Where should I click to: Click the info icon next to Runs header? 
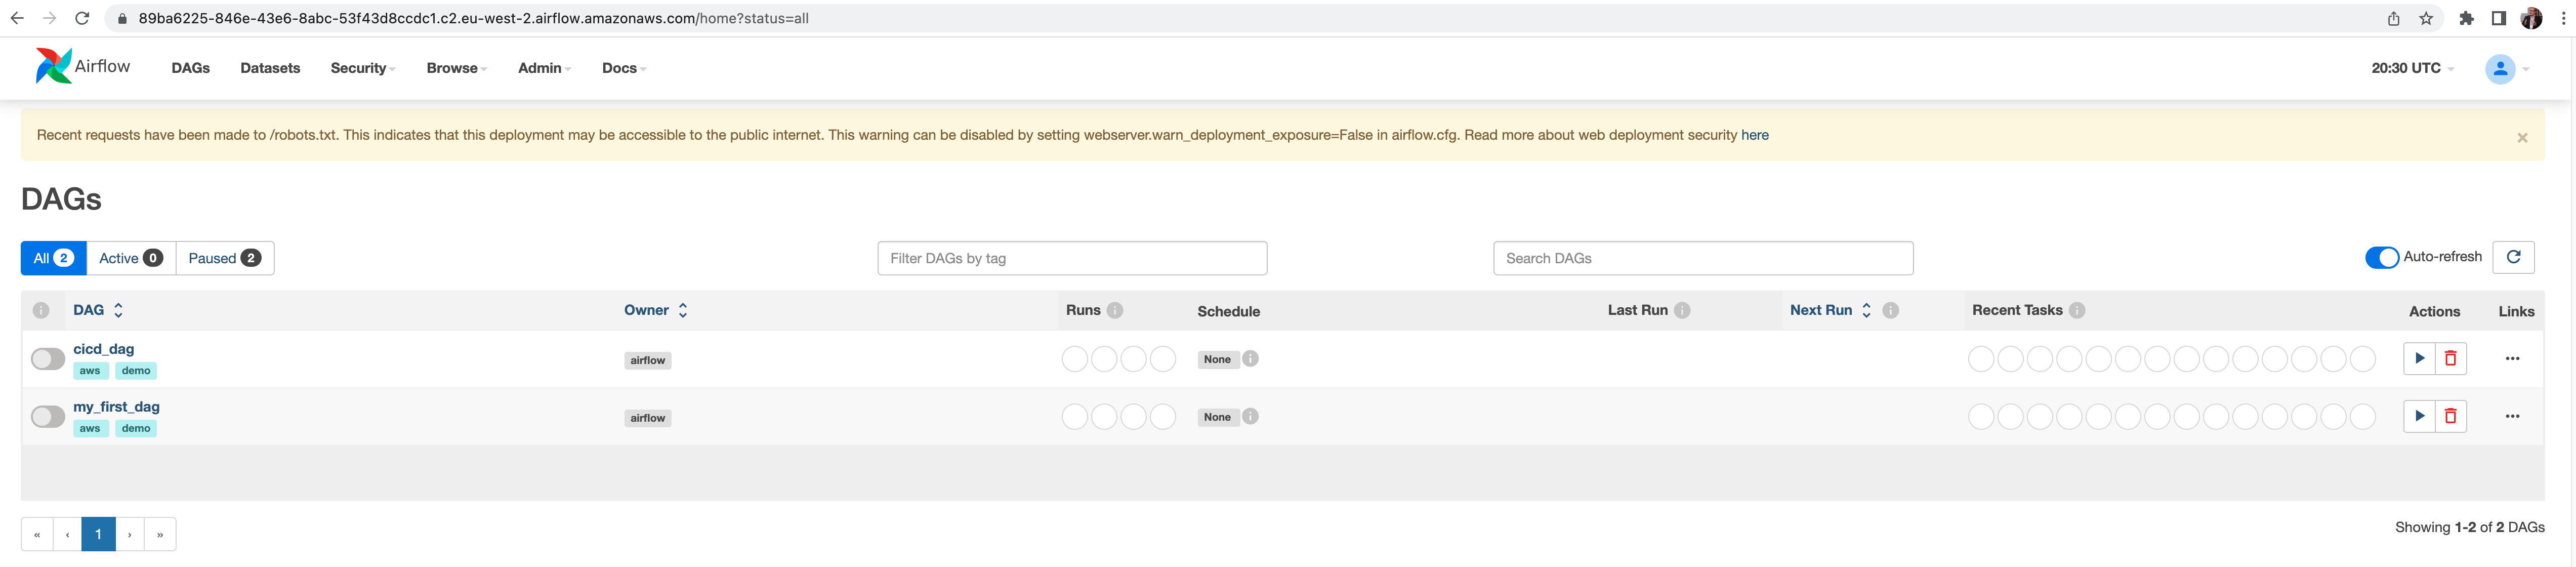[x=1115, y=310]
